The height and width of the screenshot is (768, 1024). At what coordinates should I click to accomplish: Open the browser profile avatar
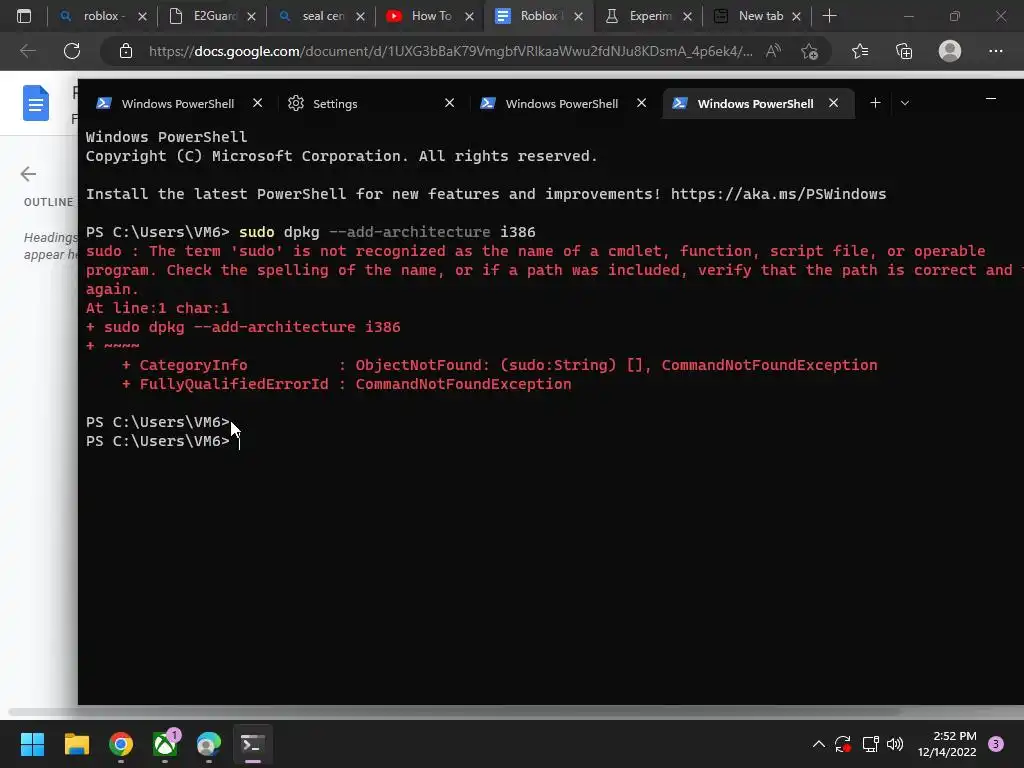tap(950, 51)
